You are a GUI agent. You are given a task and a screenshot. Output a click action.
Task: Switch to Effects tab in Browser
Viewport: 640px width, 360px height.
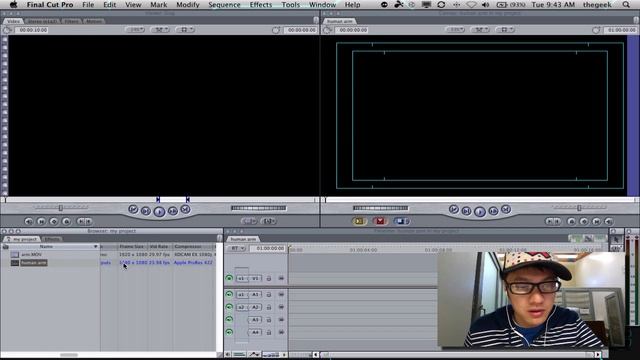[52, 239]
